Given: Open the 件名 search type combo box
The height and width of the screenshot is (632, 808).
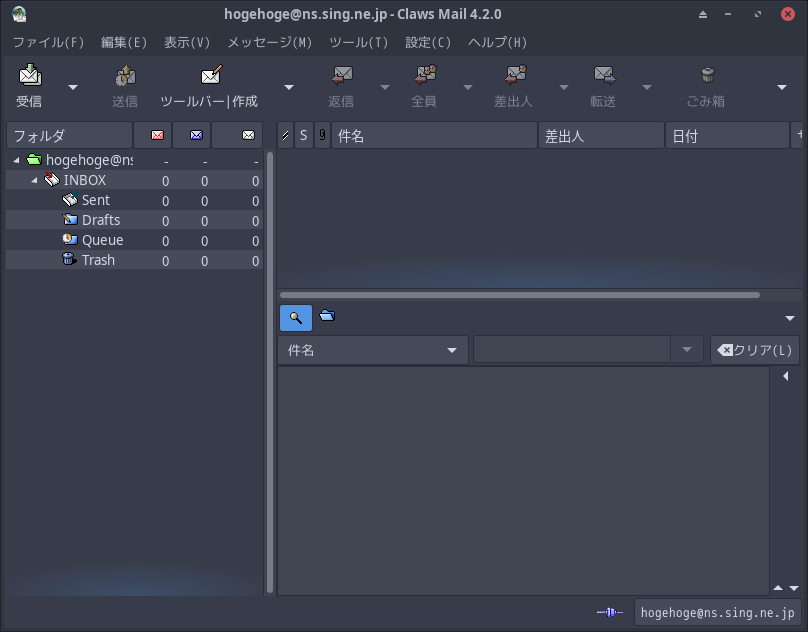Looking at the screenshot, I should 373,350.
